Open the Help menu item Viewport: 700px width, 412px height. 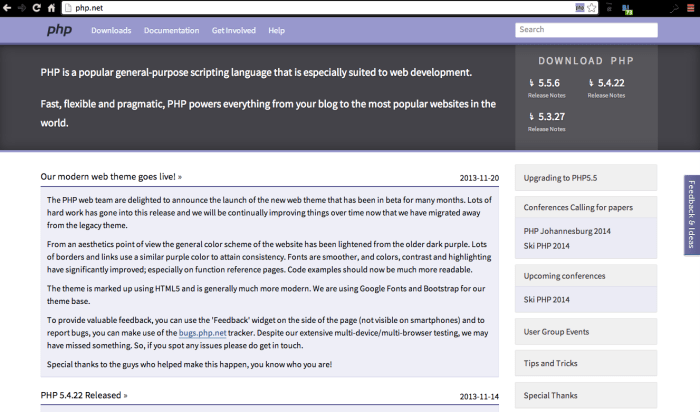[x=276, y=30]
